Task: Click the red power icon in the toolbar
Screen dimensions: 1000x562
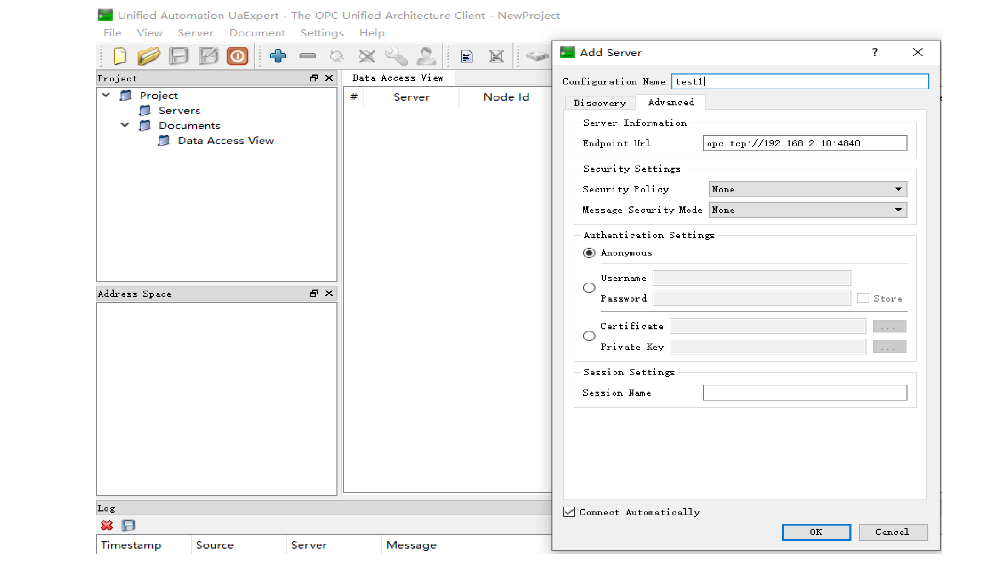Action: tap(237, 56)
